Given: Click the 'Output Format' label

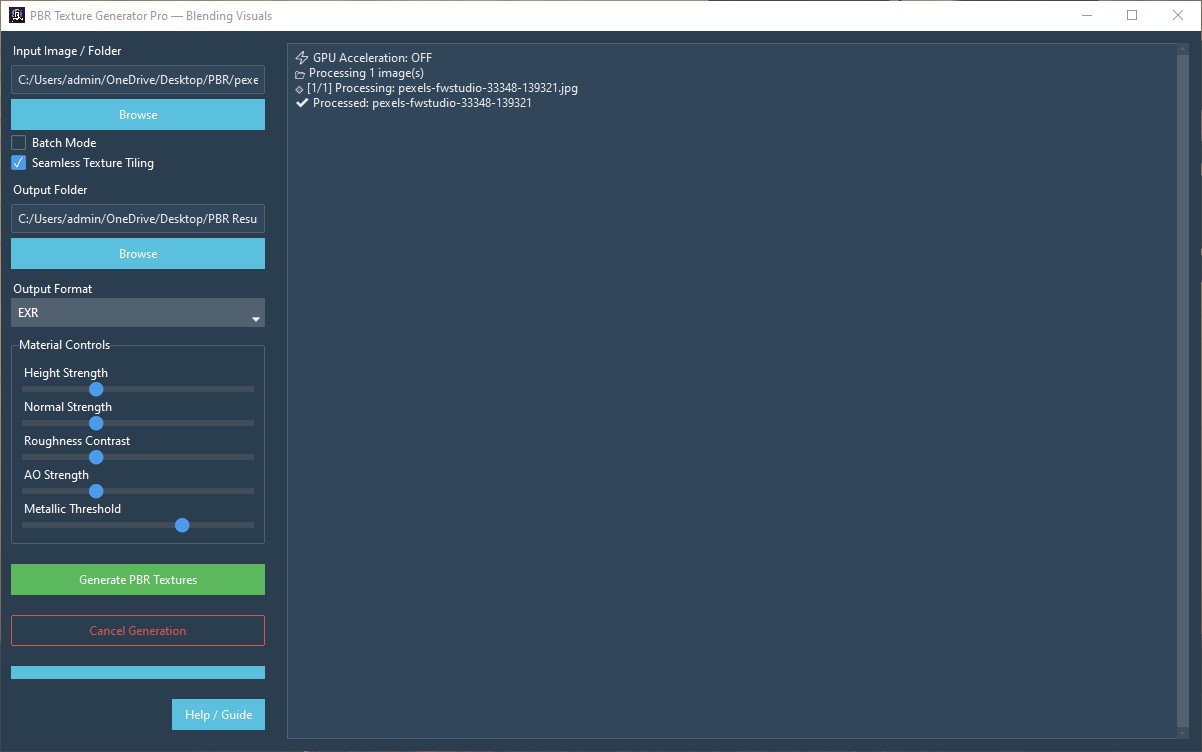Looking at the screenshot, I should pyautogui.click(x=53, y=289).
